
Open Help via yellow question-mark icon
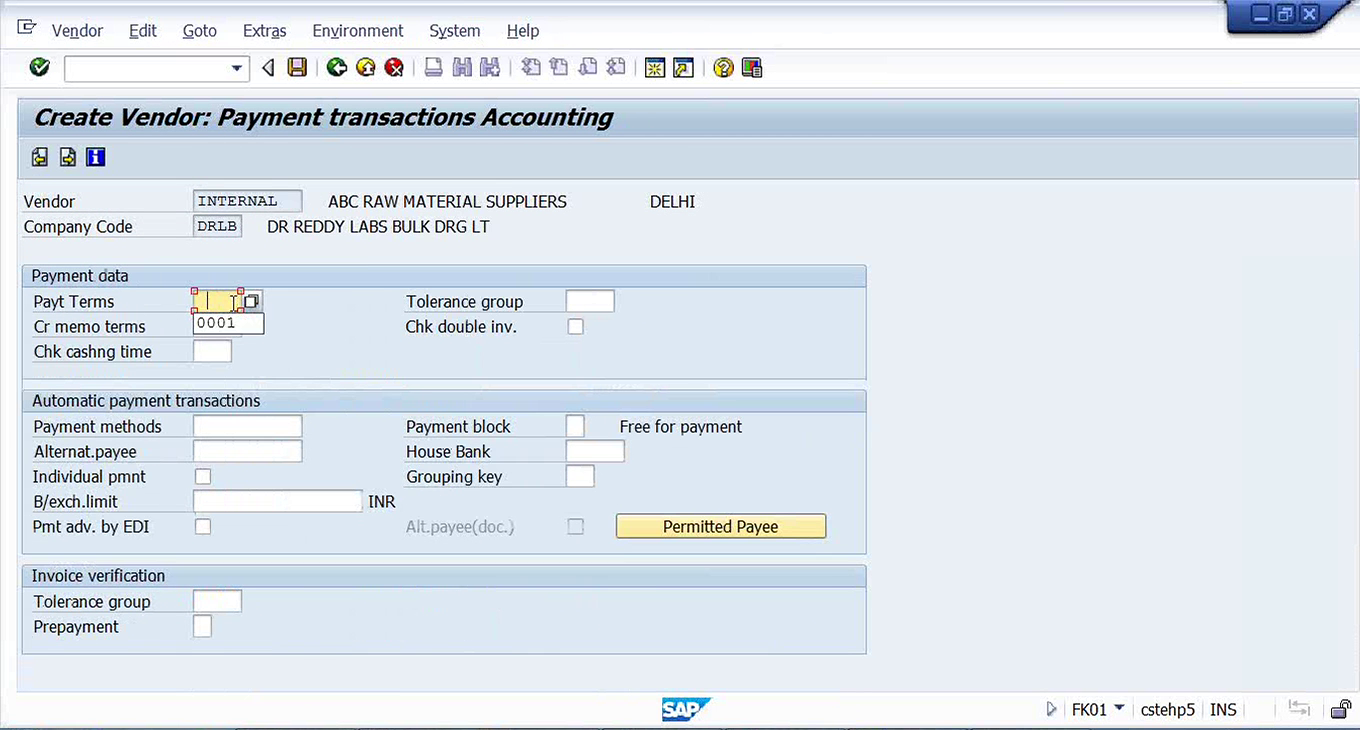coord(723,68)
